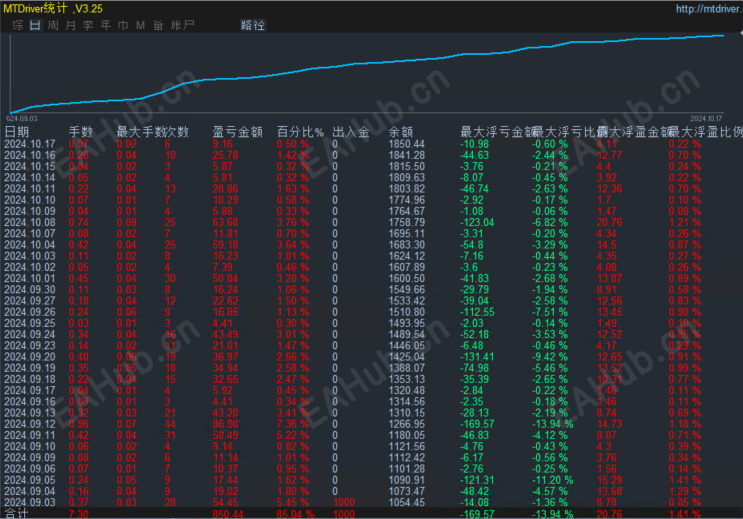Screen dimensions: 743x519
Task: Open the 备 tab
Action: [x=158, y=25]
